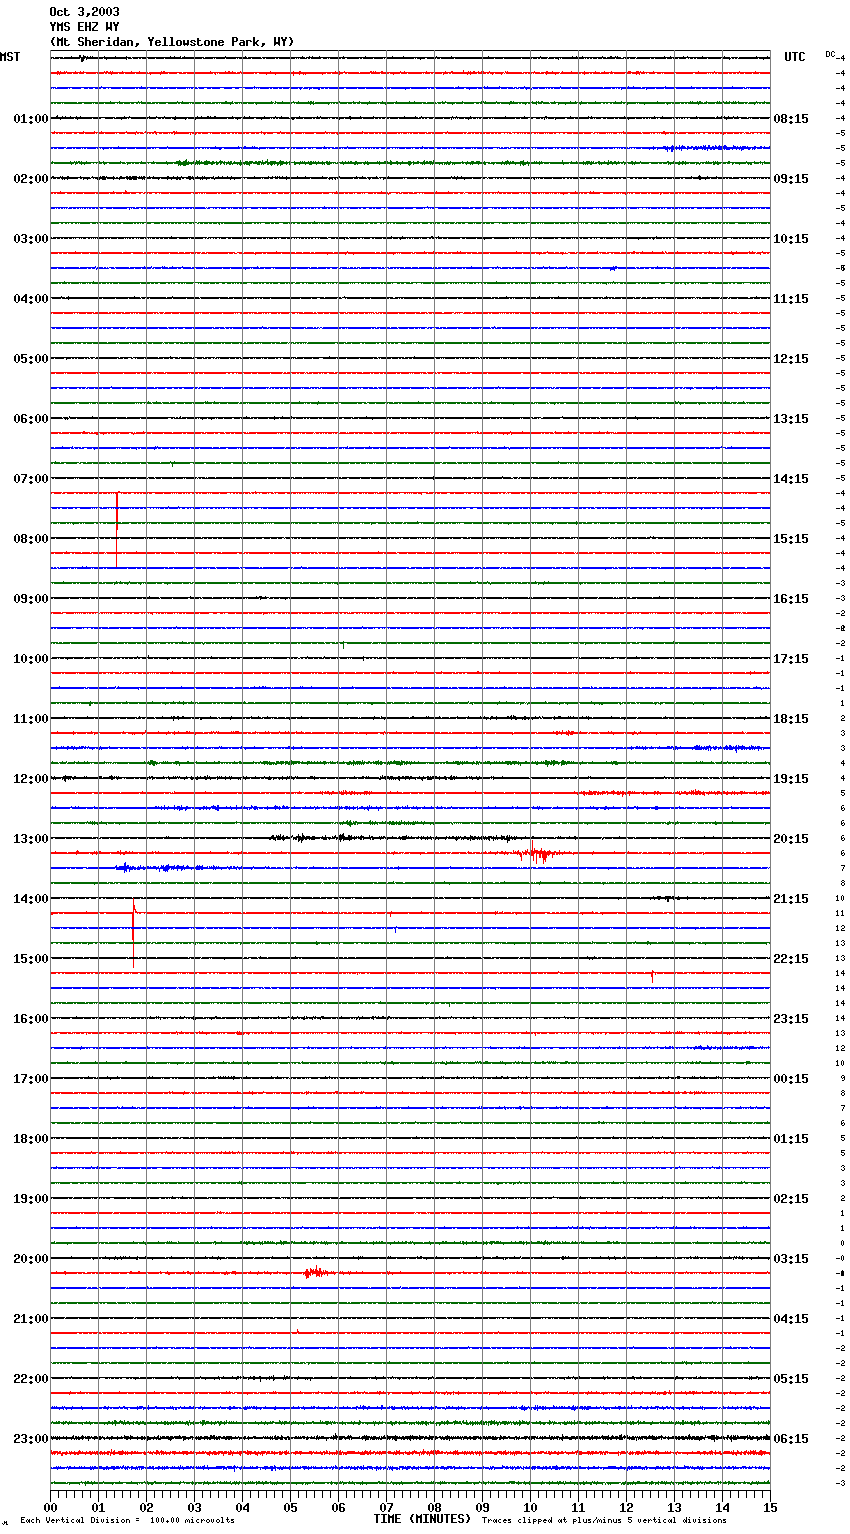
Task: Select the 11:00 MST time label
Action: point(31,719)
